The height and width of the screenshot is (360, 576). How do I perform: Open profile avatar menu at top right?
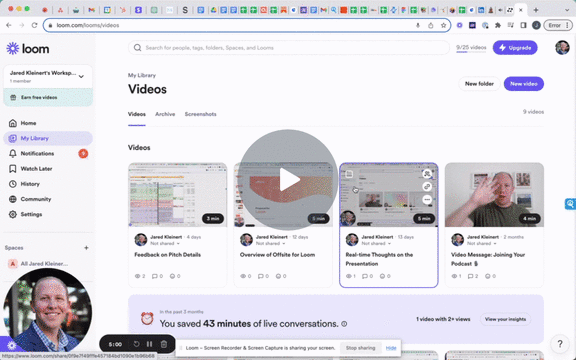coord(562,48)
